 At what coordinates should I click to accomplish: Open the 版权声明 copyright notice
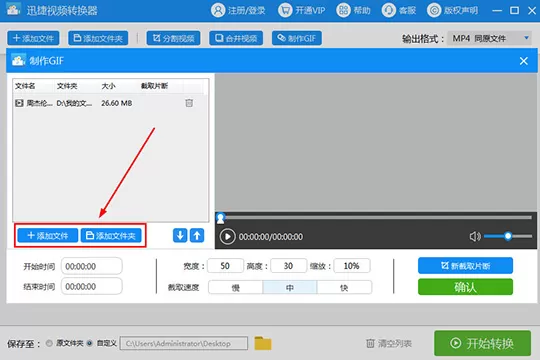452,10
